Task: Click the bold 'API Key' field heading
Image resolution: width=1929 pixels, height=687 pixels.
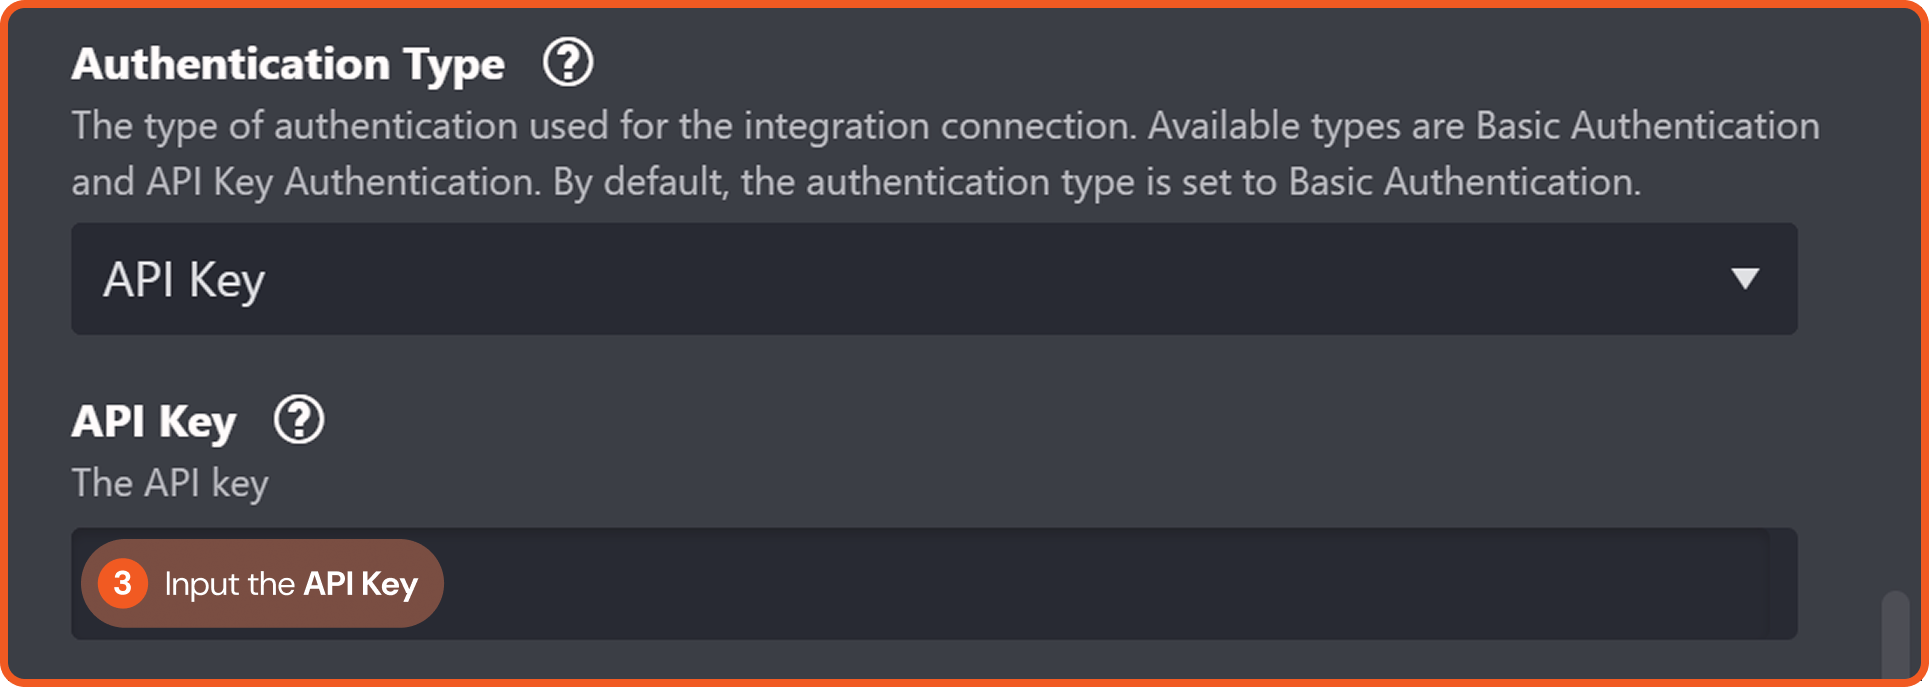Action: (x=154, y=421)
